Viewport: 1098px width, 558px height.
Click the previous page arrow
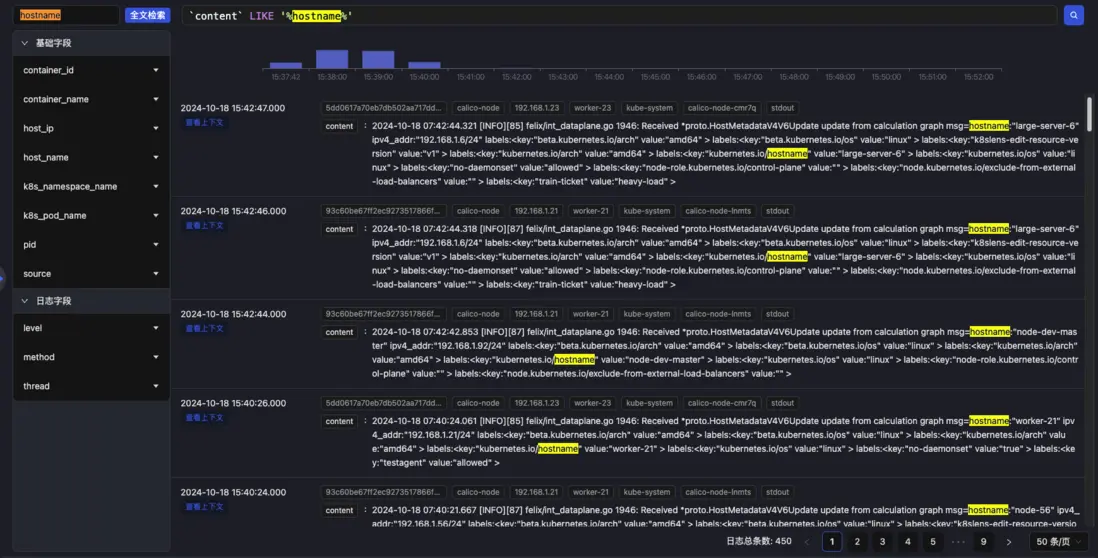[807, 541]
